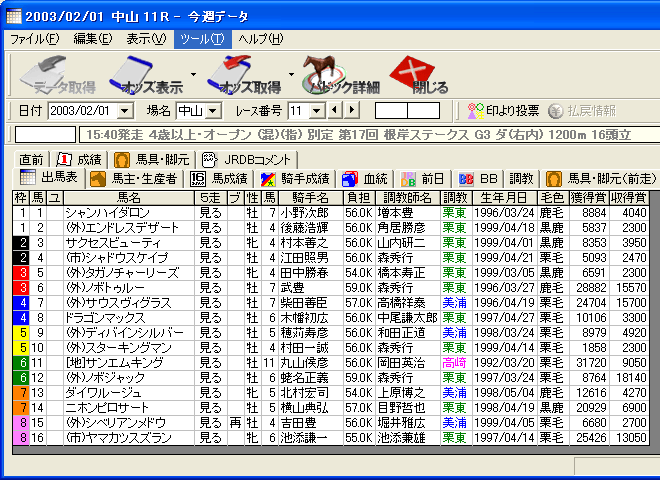
Task: Go to next race with right arrow
Action: tap(351, 110)
